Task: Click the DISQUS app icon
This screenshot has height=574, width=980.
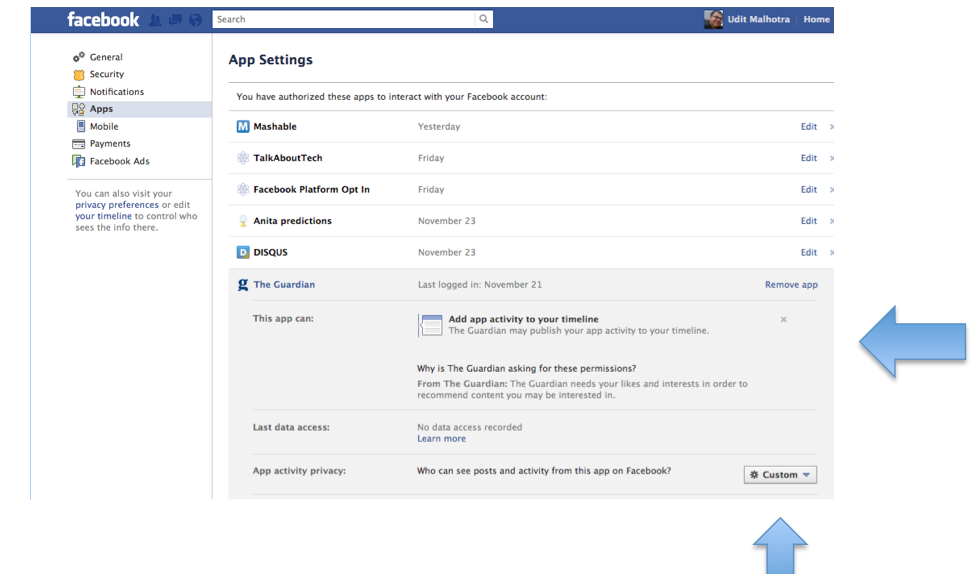Action: pyautogui.click(x=242, y=253)
